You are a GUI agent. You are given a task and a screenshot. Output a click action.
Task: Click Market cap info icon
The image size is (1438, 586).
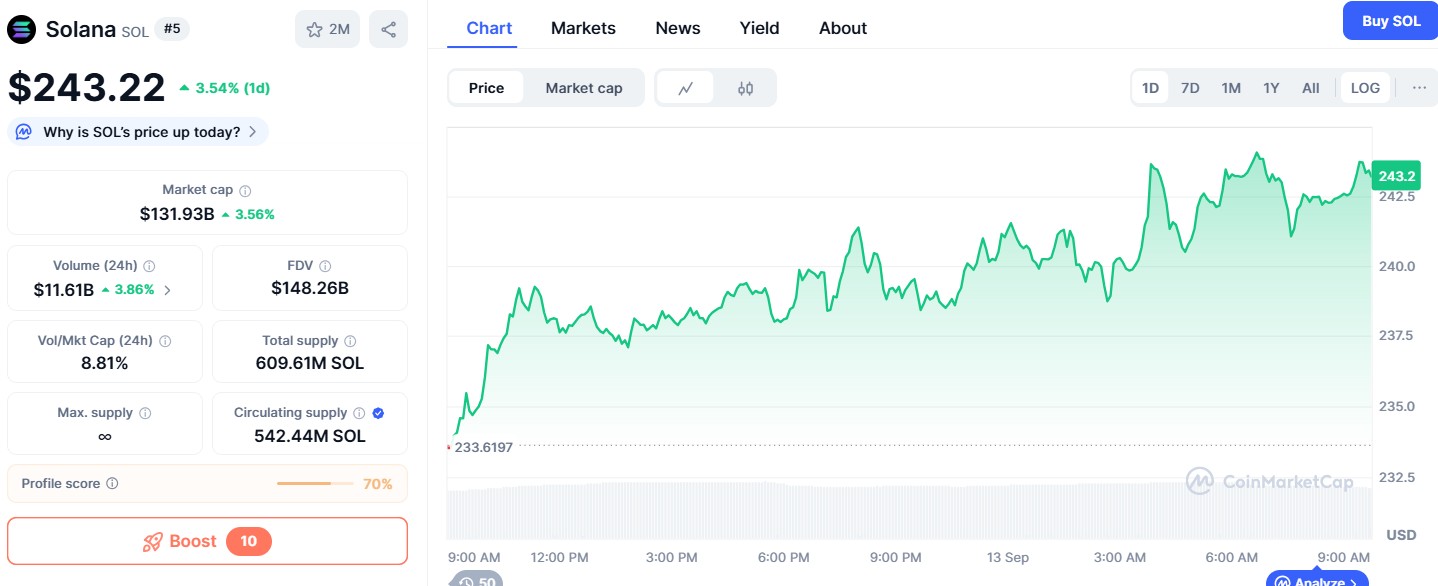[245, 190]
